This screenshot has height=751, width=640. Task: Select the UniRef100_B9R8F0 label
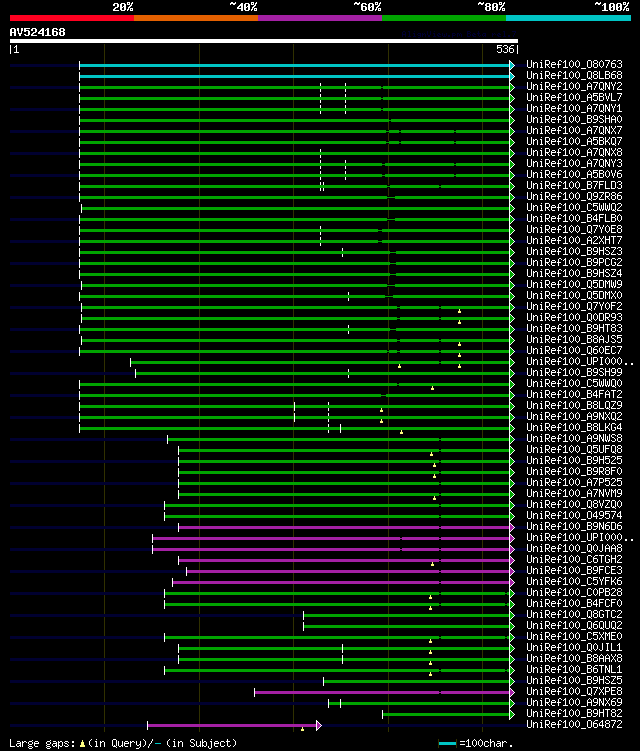coord(574,472)
